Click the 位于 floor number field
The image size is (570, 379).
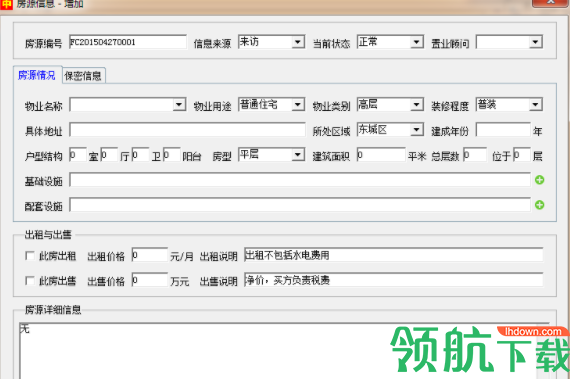[522, 155]
